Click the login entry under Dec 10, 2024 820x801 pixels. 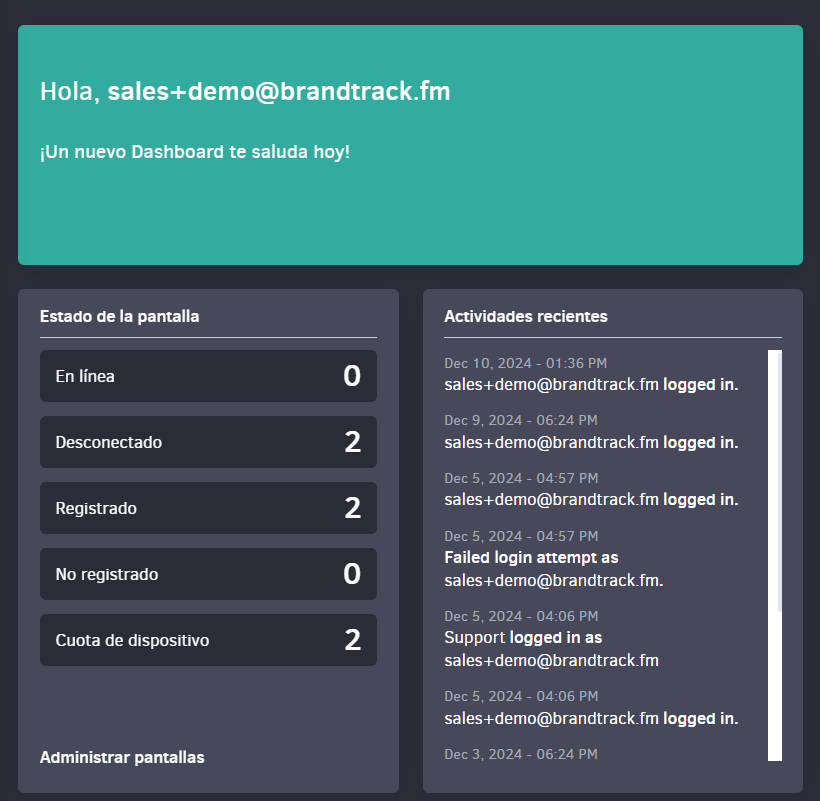tap(591, 385)
